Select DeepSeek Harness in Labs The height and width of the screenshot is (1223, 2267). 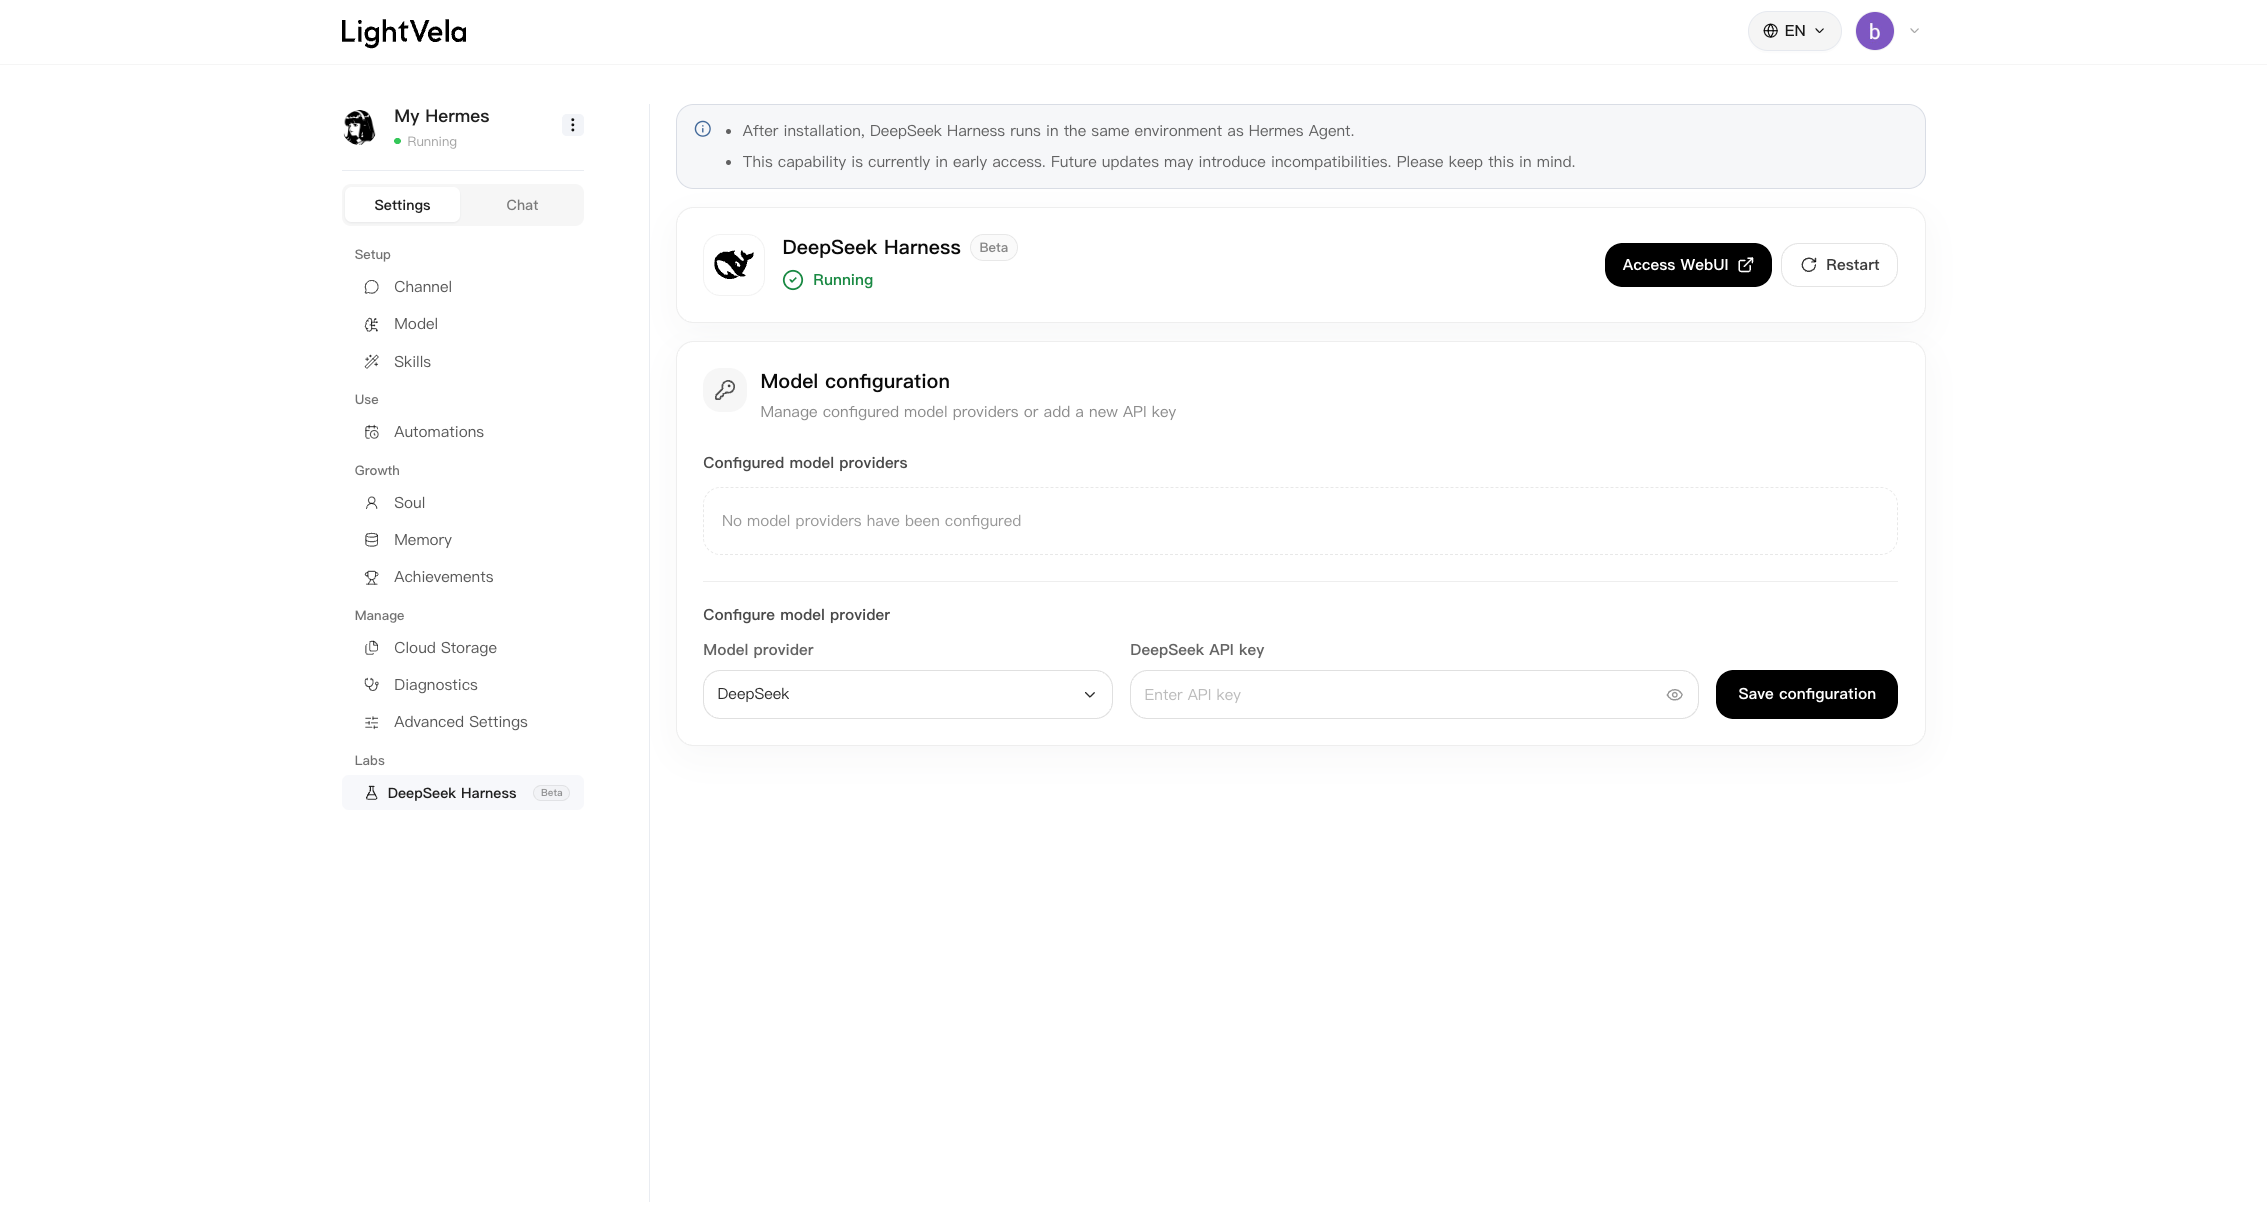pos(462,793)
